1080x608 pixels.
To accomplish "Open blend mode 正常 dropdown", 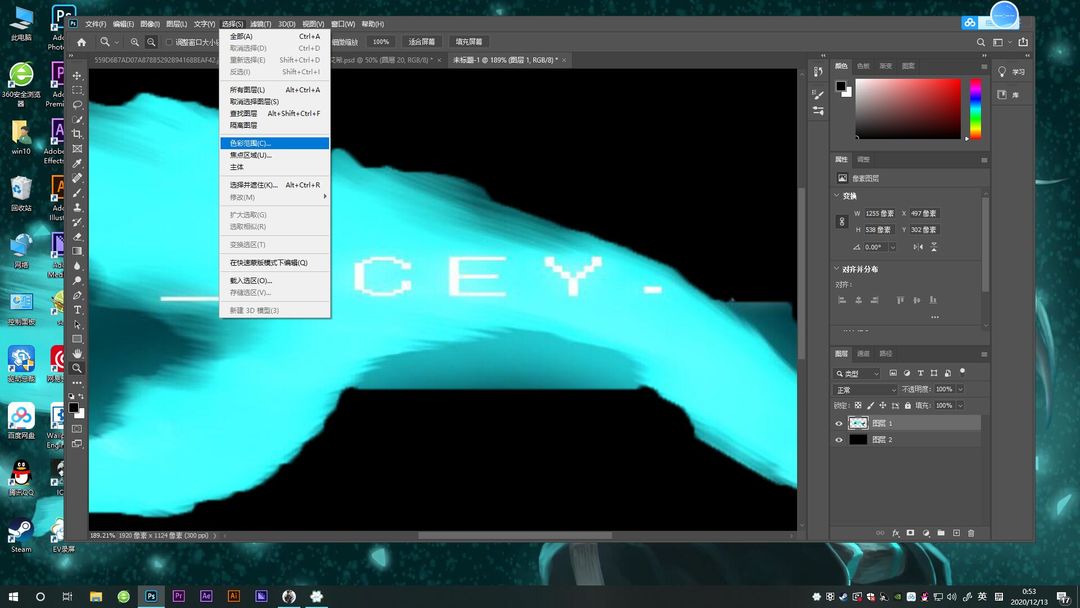I will tap(866, 390).
